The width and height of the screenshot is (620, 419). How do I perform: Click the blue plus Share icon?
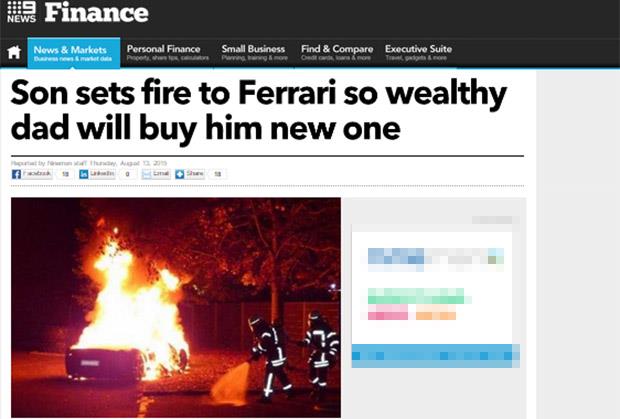pyautogui.click(x=180, y=174)
